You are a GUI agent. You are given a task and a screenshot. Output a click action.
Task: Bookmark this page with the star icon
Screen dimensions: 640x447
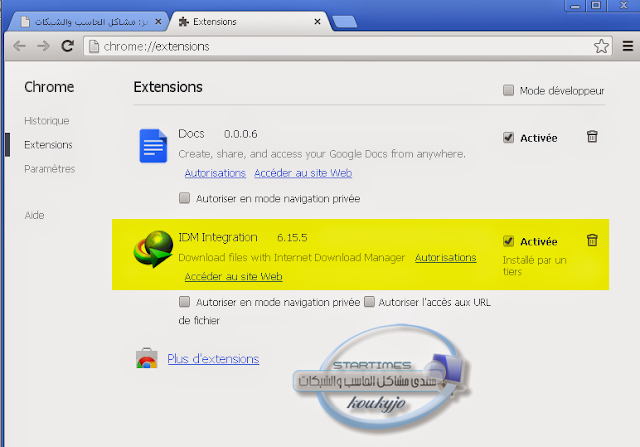point(601,46)
